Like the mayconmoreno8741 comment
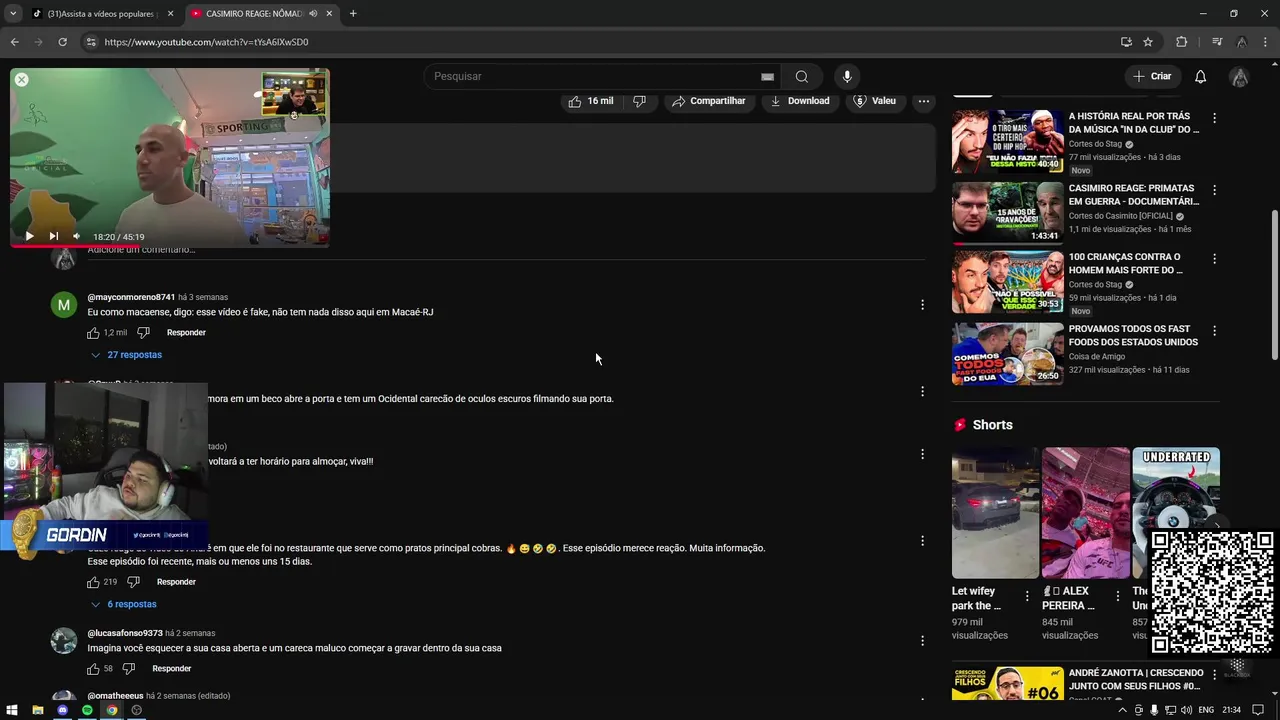Viewport: 1280px width, 720px height. tap(93, 333)
